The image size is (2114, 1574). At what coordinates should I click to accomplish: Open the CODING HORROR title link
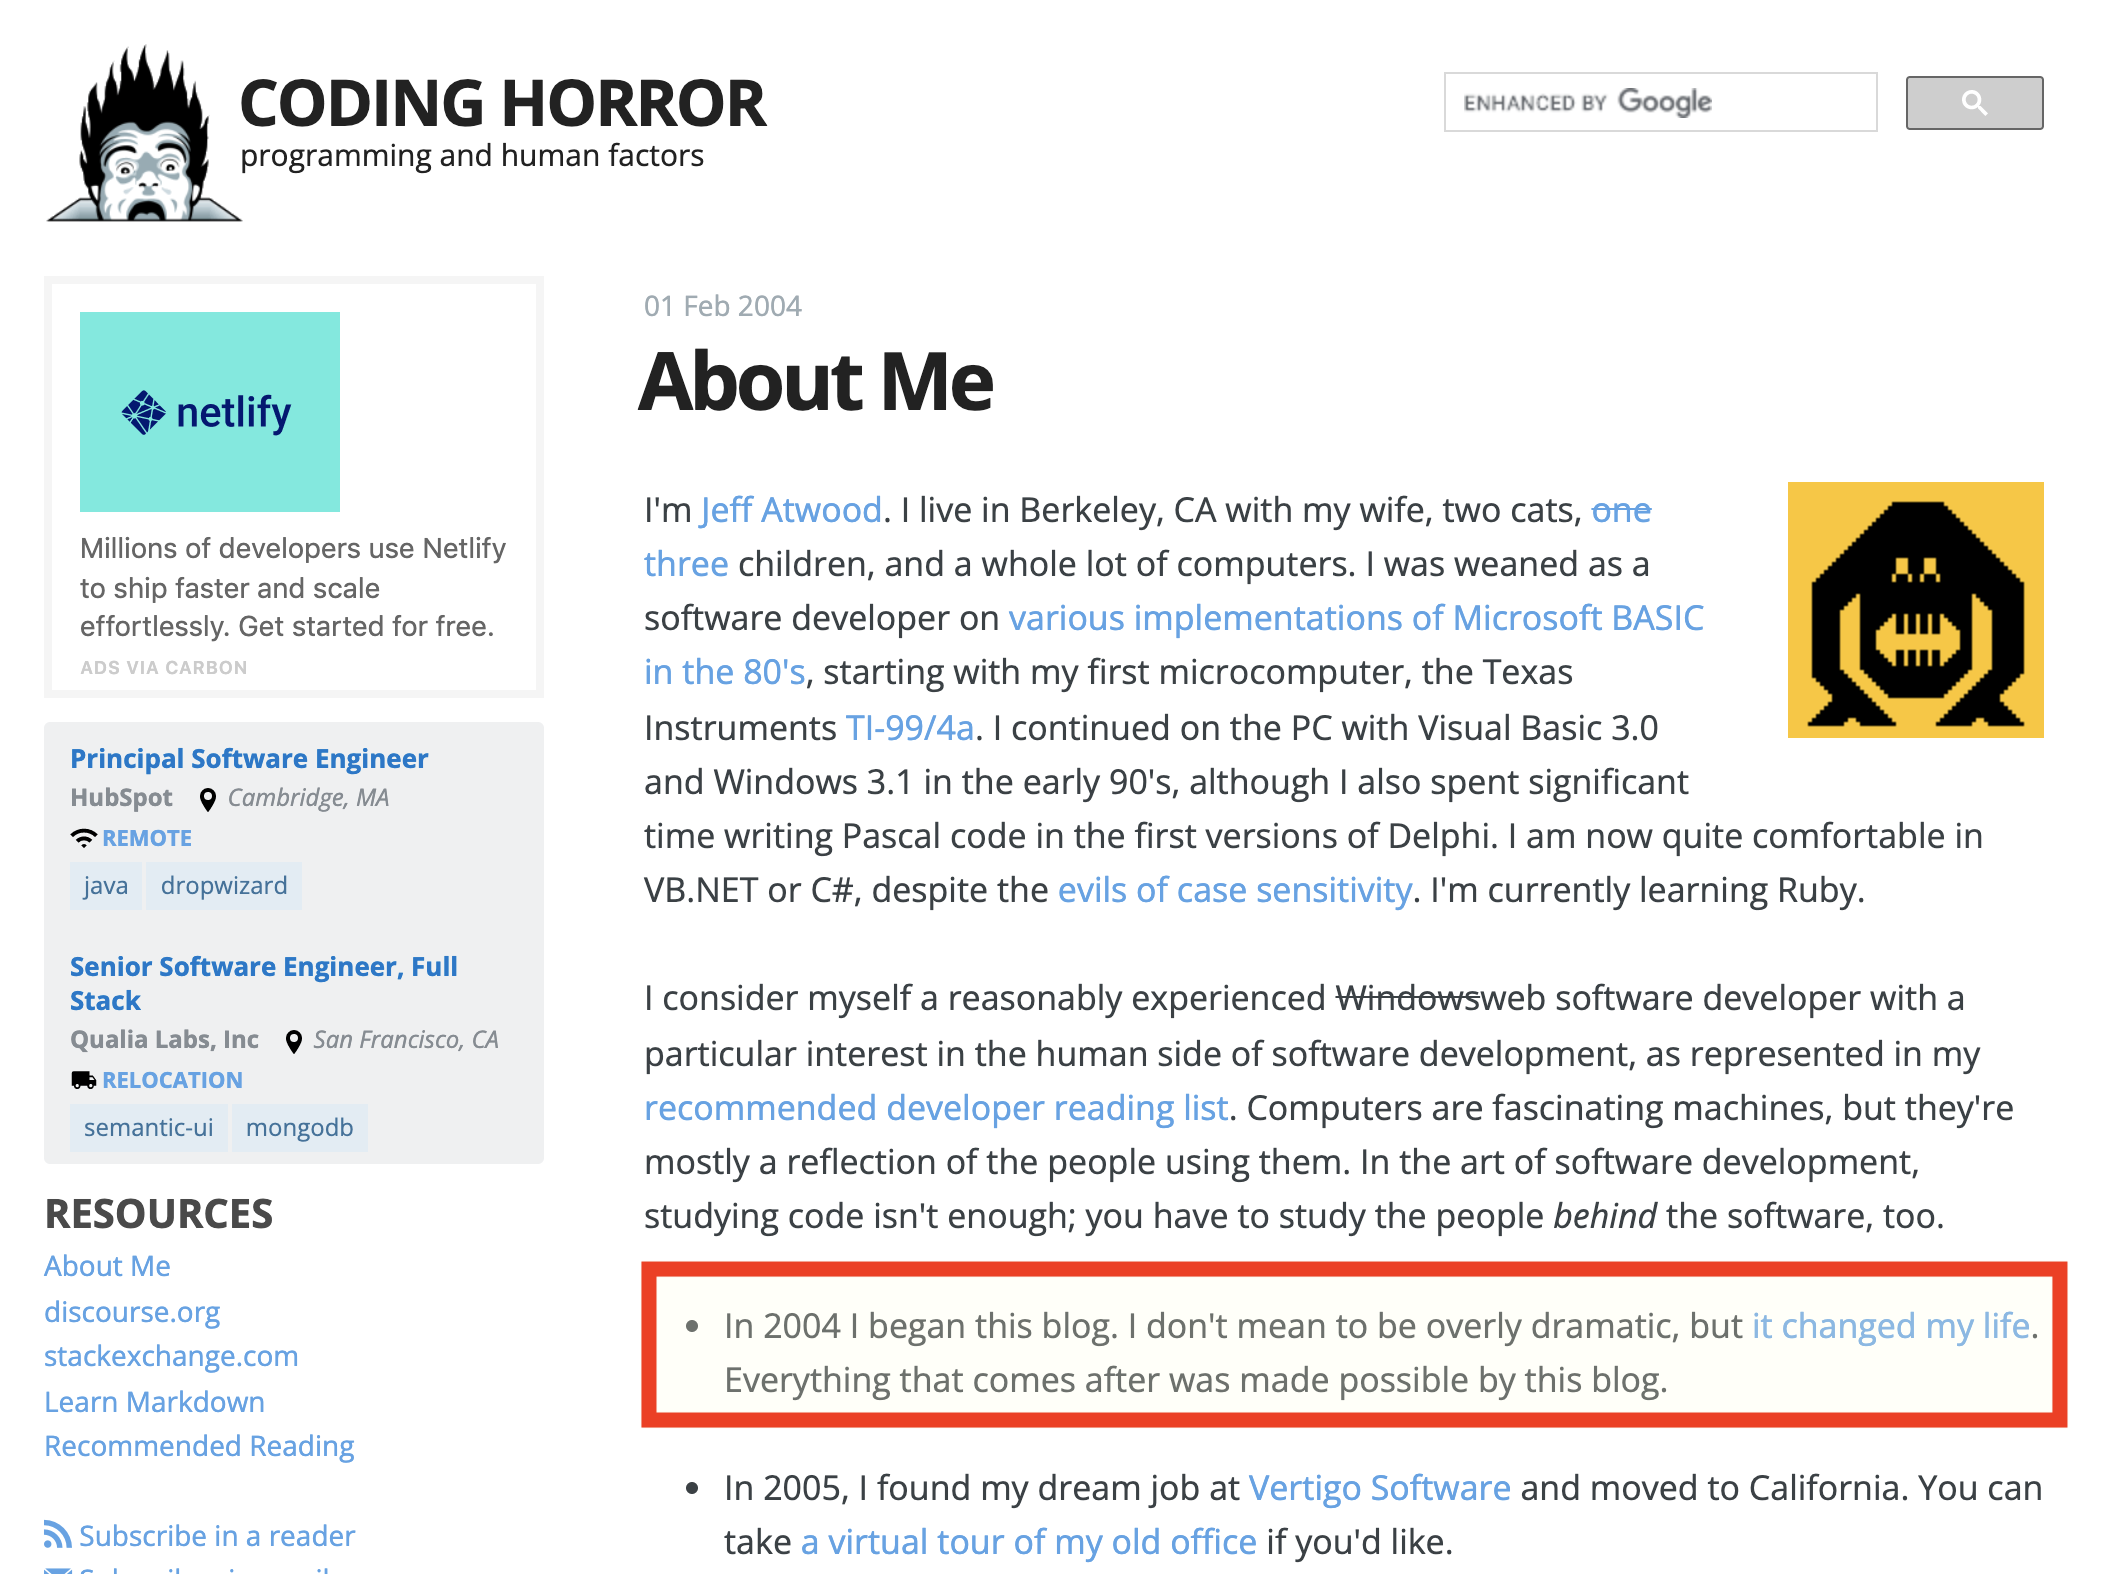[x=503, y=104]
